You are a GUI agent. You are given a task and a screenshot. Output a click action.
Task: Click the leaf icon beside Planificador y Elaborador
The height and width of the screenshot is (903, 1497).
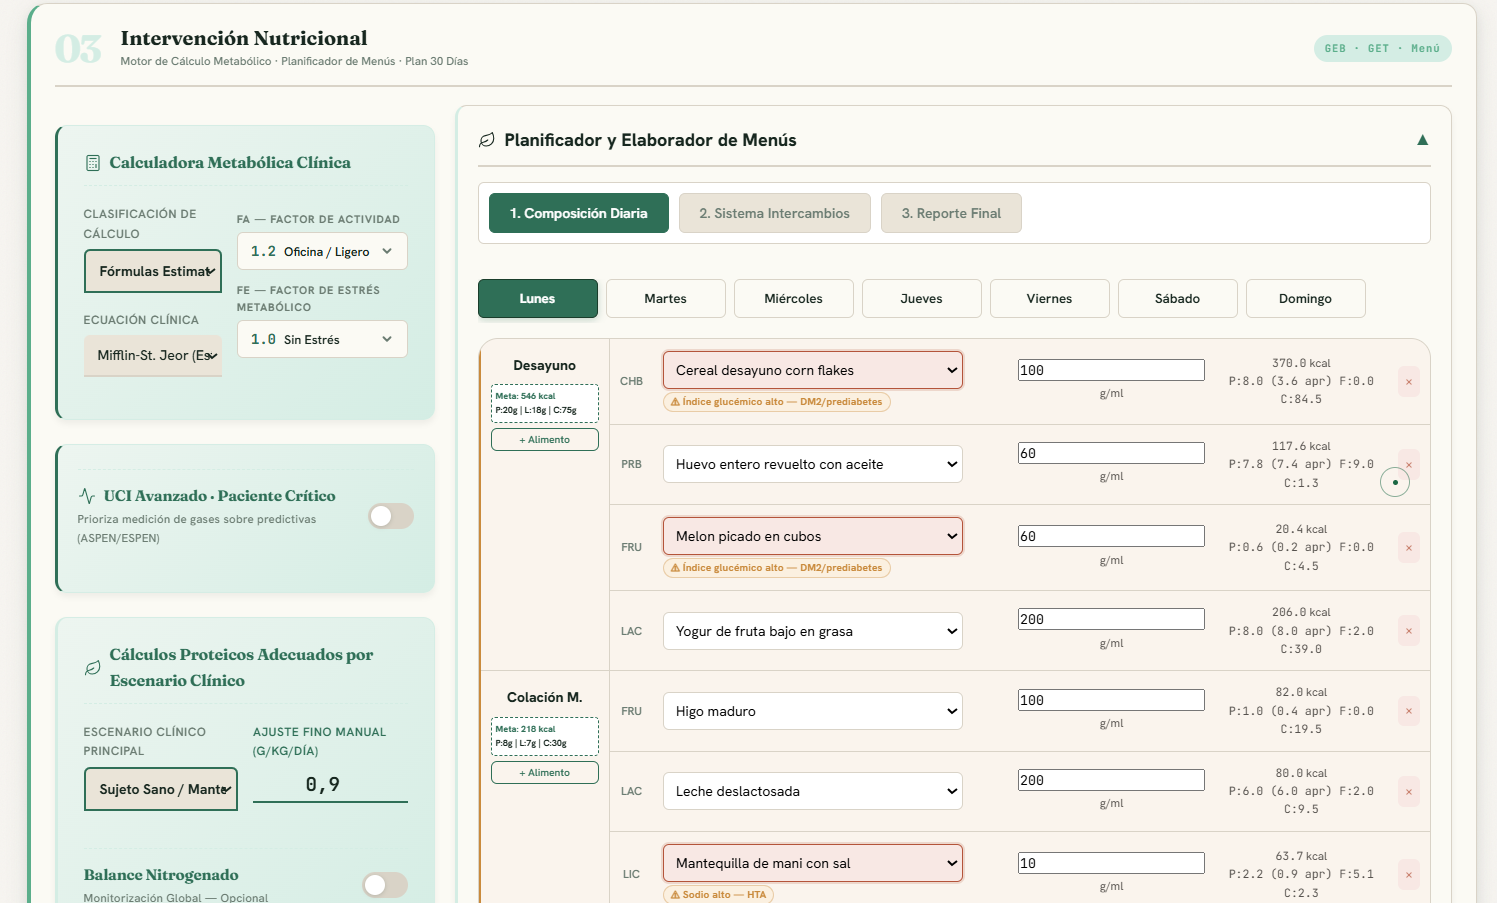[487, 140]
